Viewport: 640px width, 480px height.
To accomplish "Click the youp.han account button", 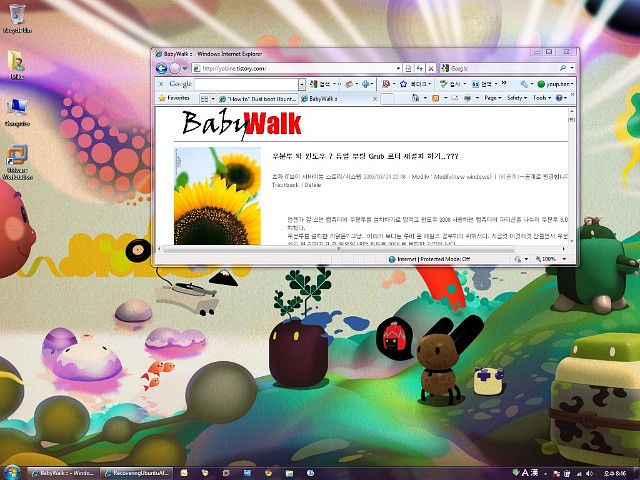I will (x=555, y=84).
